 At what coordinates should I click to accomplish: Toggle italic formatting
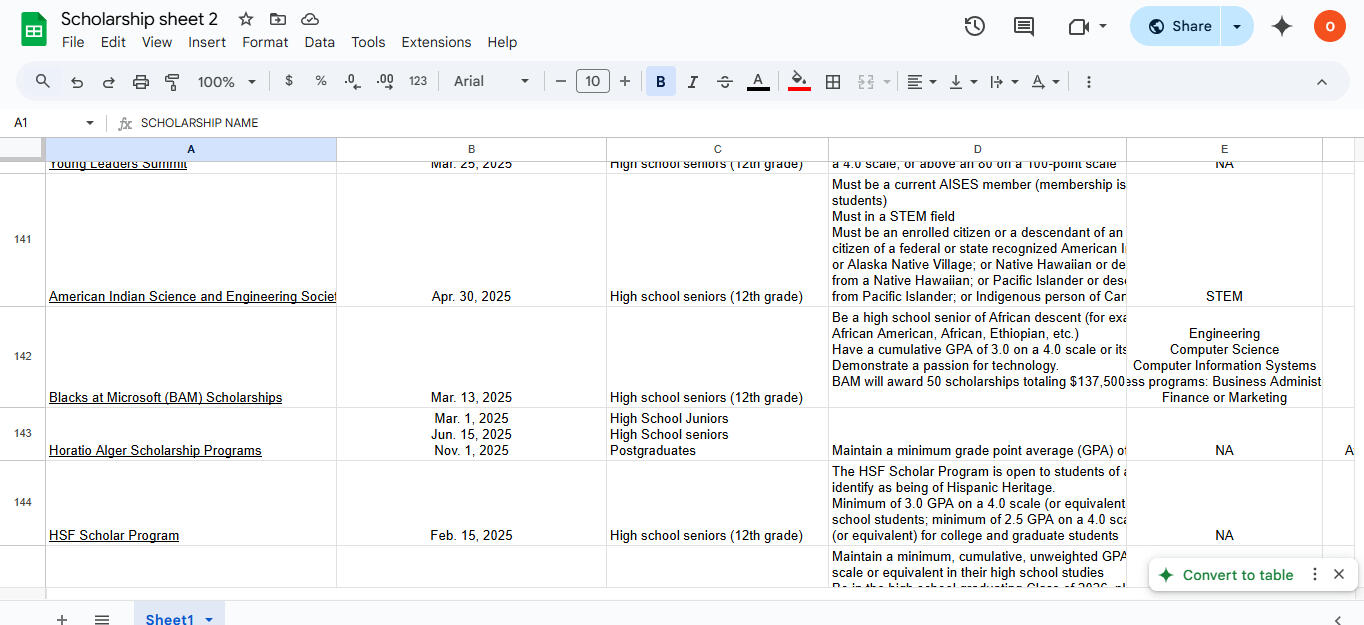(692, 82)
